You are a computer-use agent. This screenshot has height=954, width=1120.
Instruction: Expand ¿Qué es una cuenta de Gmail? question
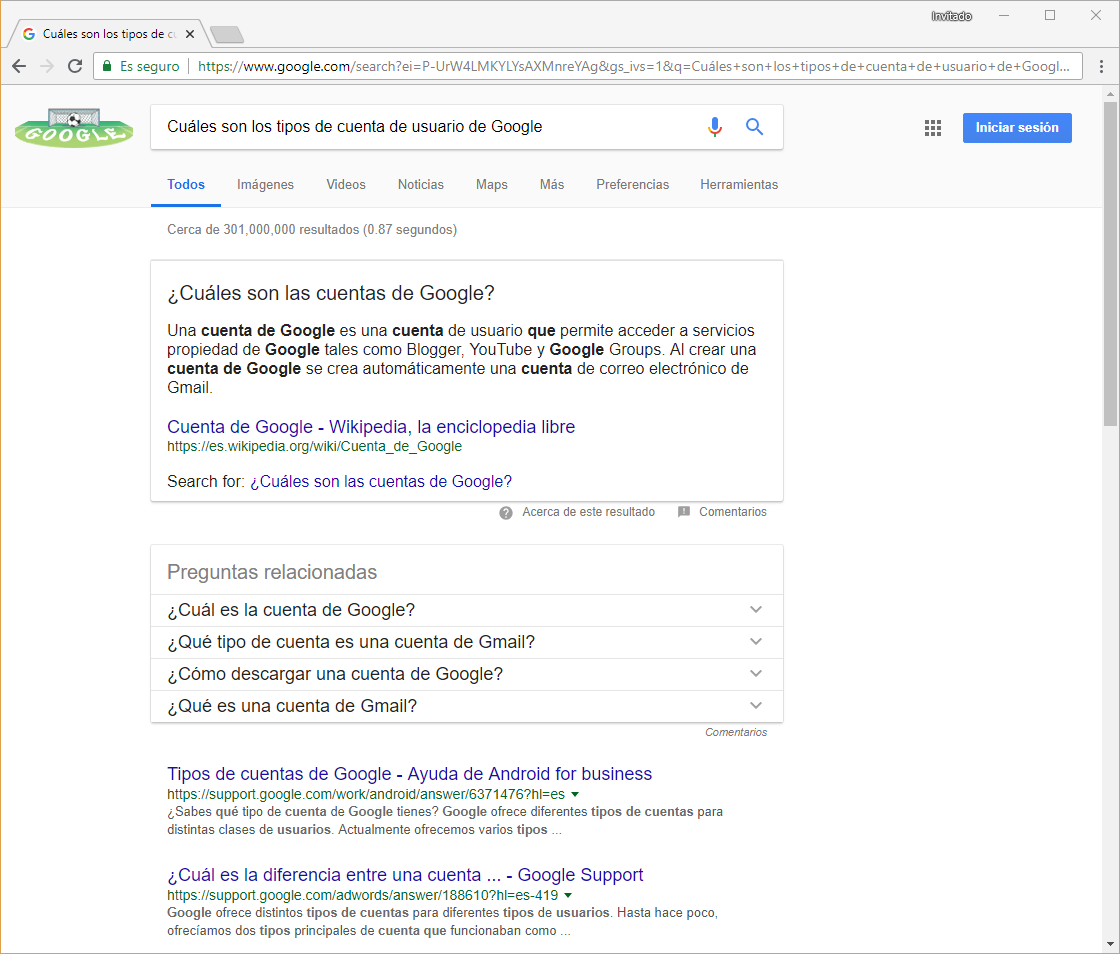tap(467, 706)
